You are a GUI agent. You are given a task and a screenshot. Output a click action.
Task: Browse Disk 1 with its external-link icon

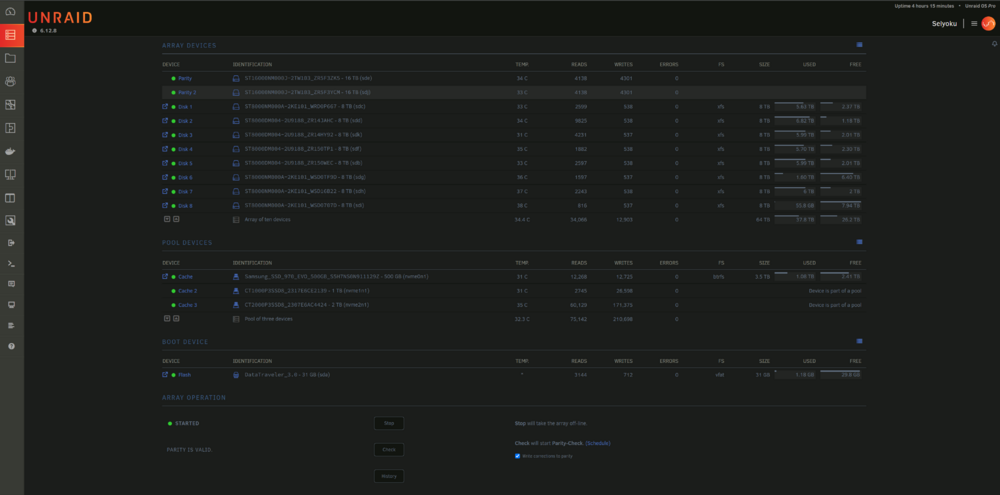point(165,107)
